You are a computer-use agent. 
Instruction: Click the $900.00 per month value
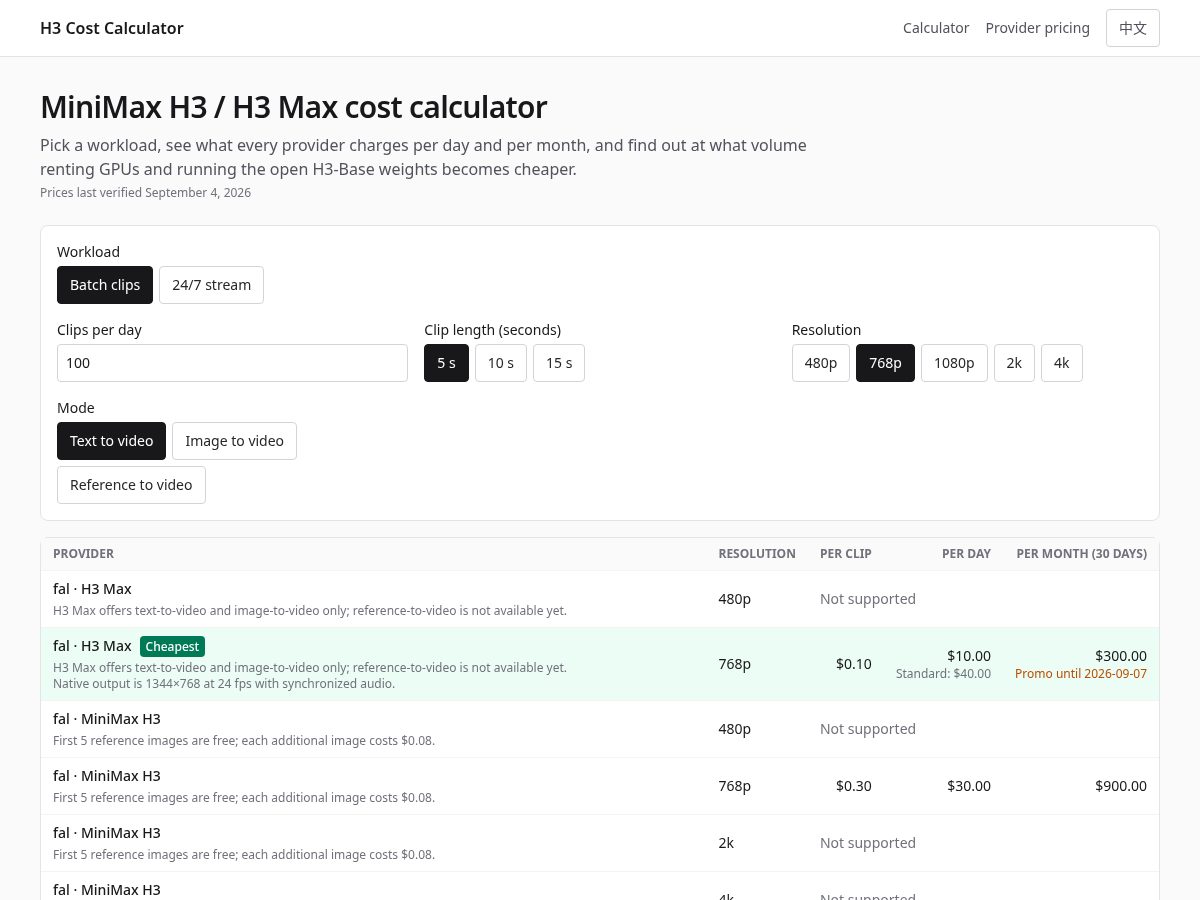coord(1121,786)
